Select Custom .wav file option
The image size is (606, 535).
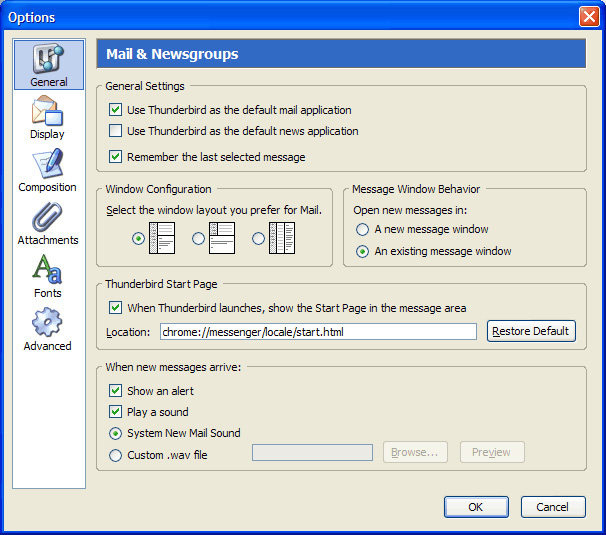(115, 455)
